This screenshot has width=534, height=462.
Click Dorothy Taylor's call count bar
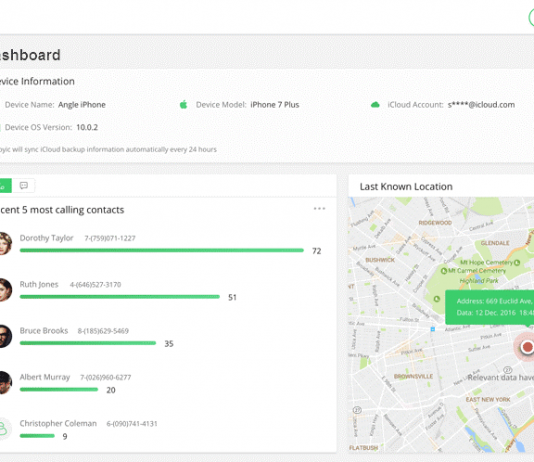pos(161,250)
